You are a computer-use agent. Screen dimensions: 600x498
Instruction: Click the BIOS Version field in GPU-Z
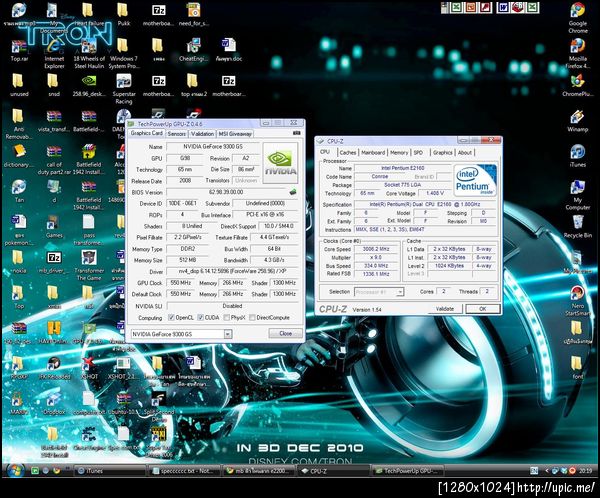coord(226,192)
